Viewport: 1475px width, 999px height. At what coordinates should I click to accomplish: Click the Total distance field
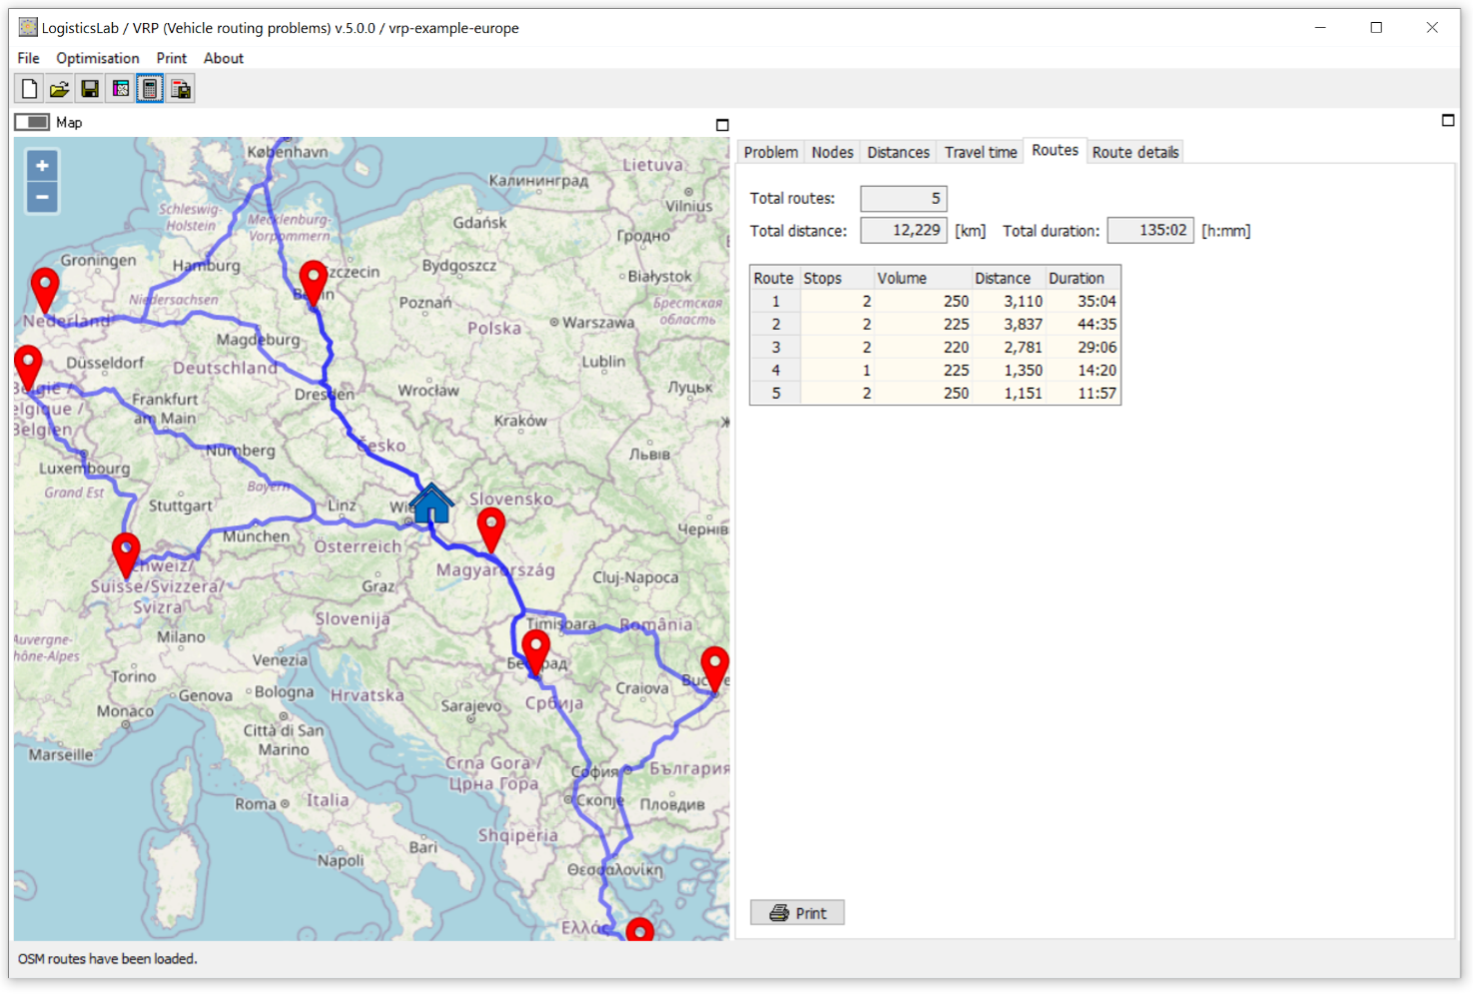click(903, 231)
